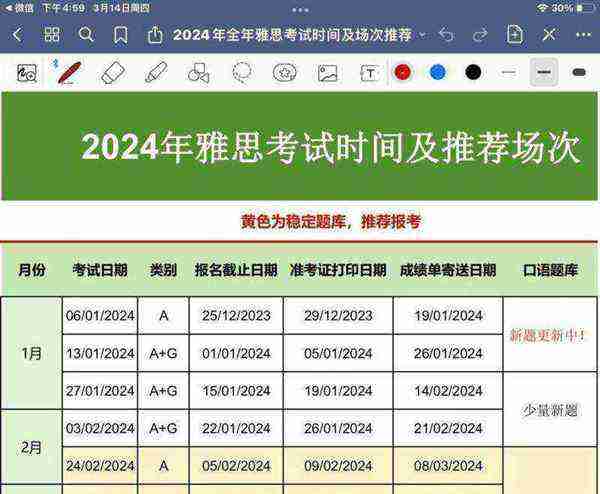Select the red Pen tool
The height and width of the screenshot is (494, 600).
(69, 72)
